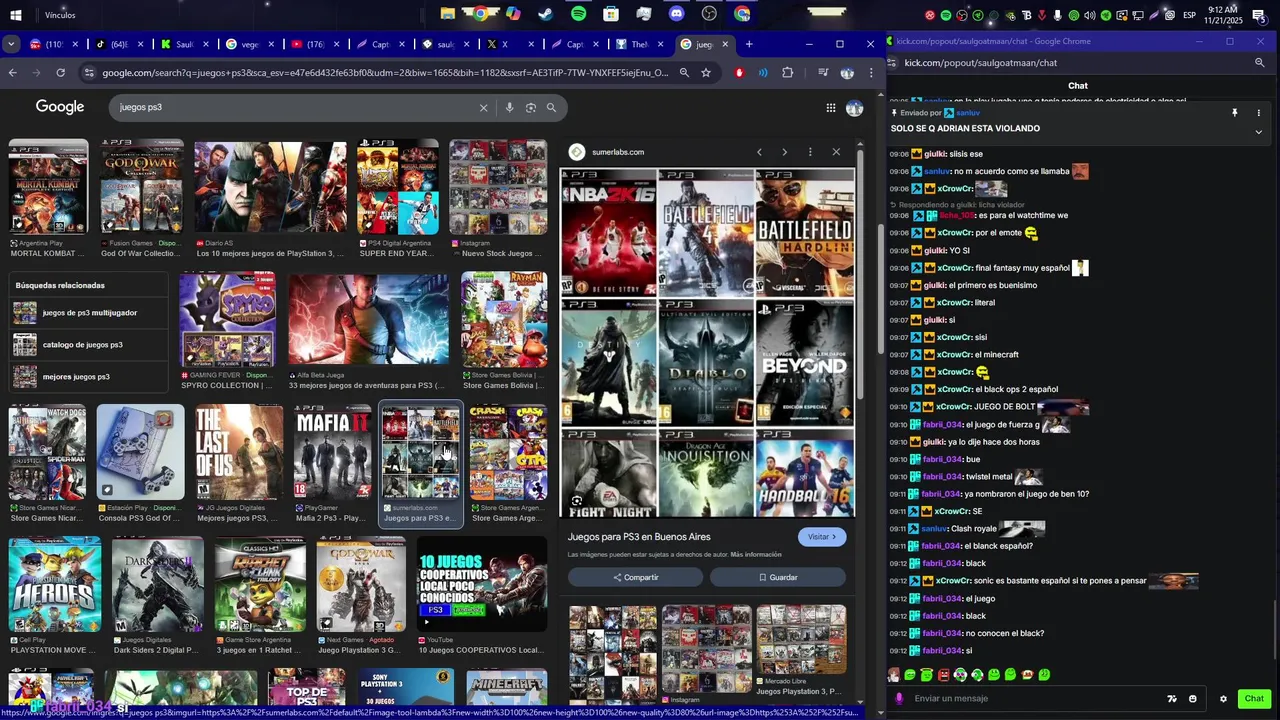Image resolution: width=1280 pixels, height=720 pixels.
Task: Search by voice in Google search box
Action: 509,108
